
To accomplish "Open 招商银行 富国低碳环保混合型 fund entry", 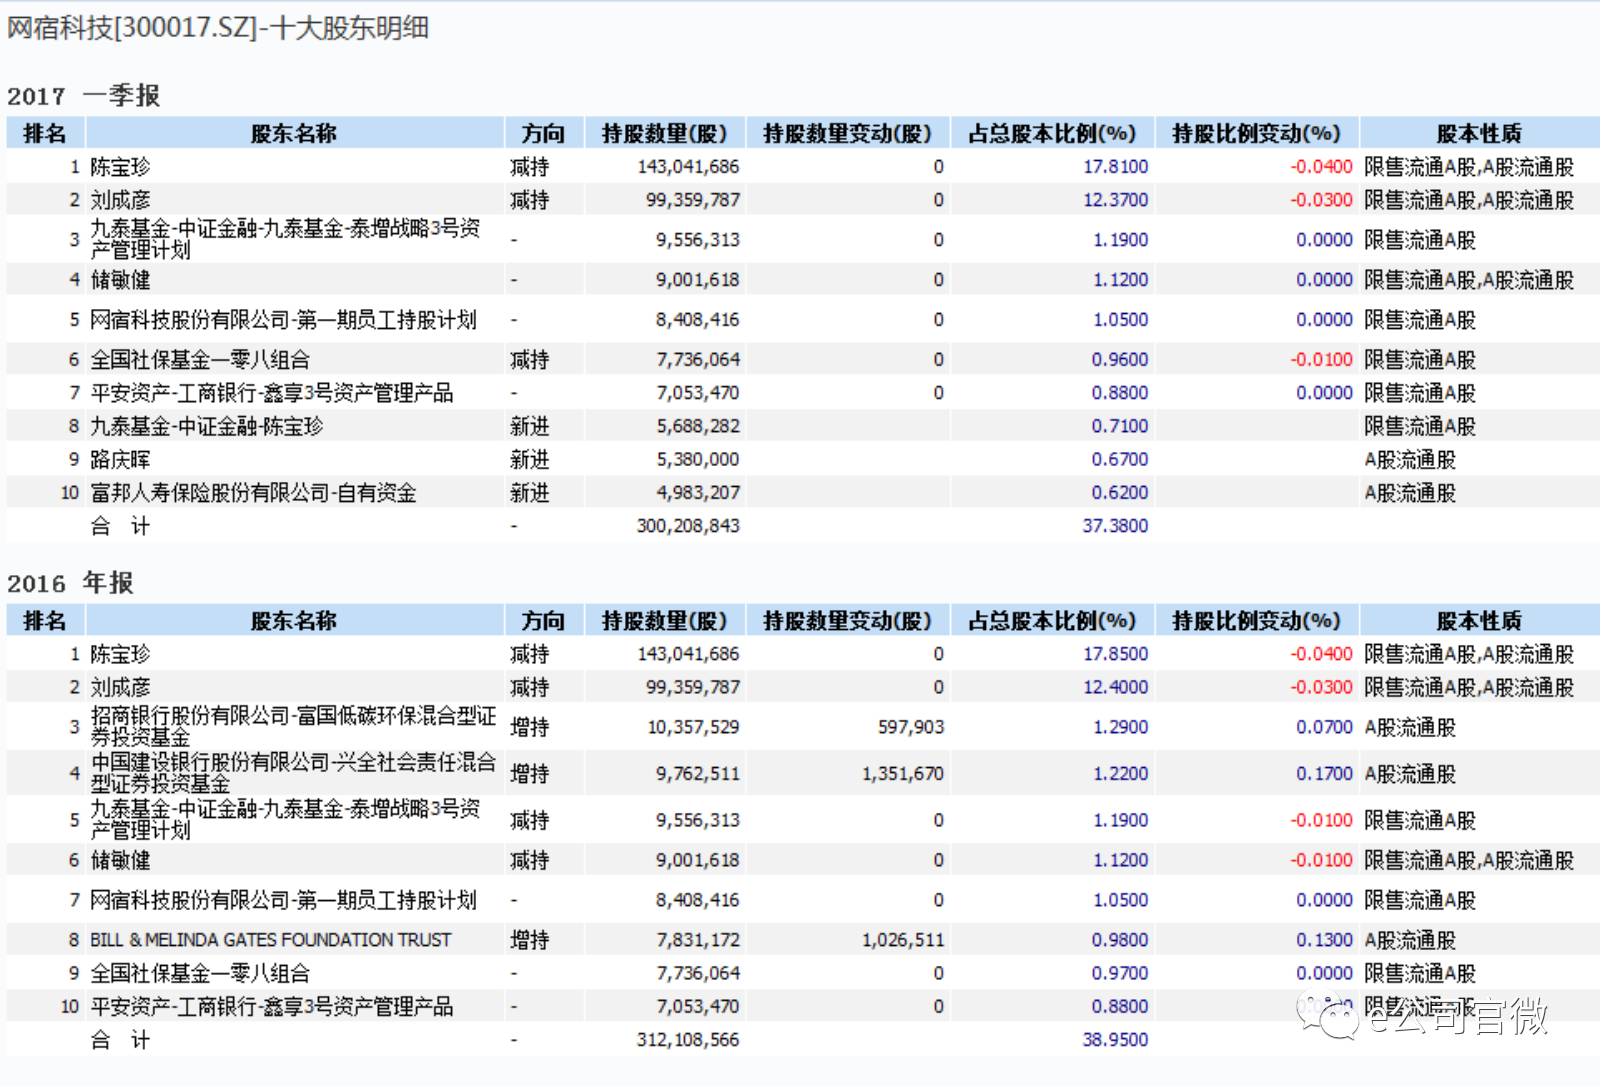I will [293, 727].
